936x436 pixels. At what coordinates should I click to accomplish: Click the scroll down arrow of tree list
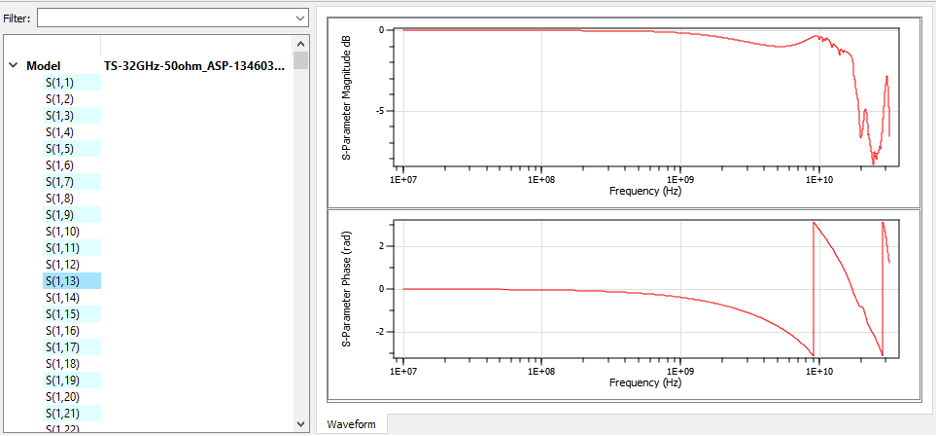point(301,422)
